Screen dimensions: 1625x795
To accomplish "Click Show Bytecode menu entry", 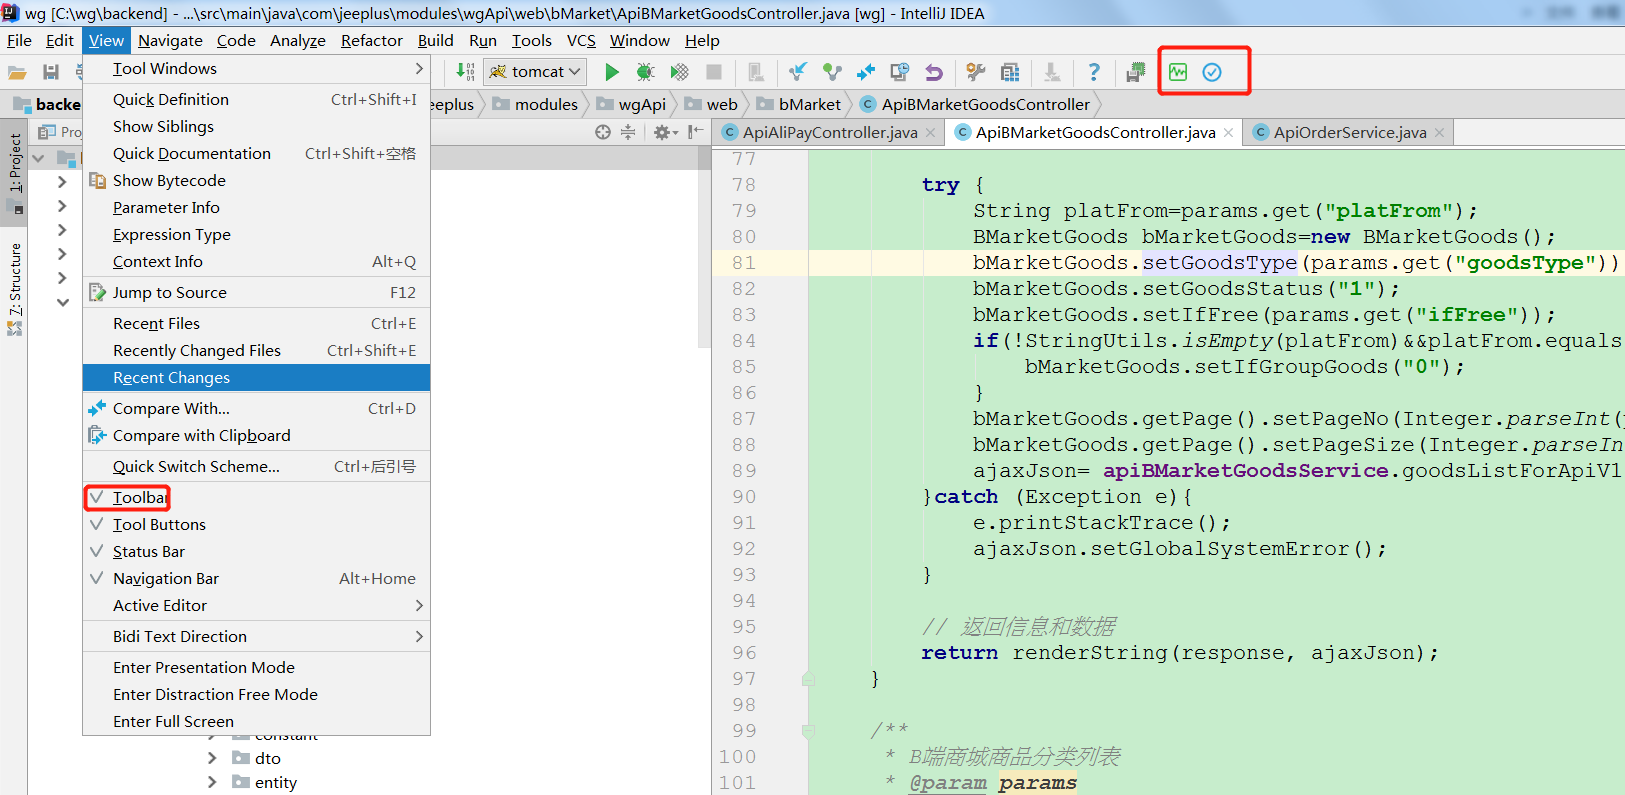I will coord(256,180).
